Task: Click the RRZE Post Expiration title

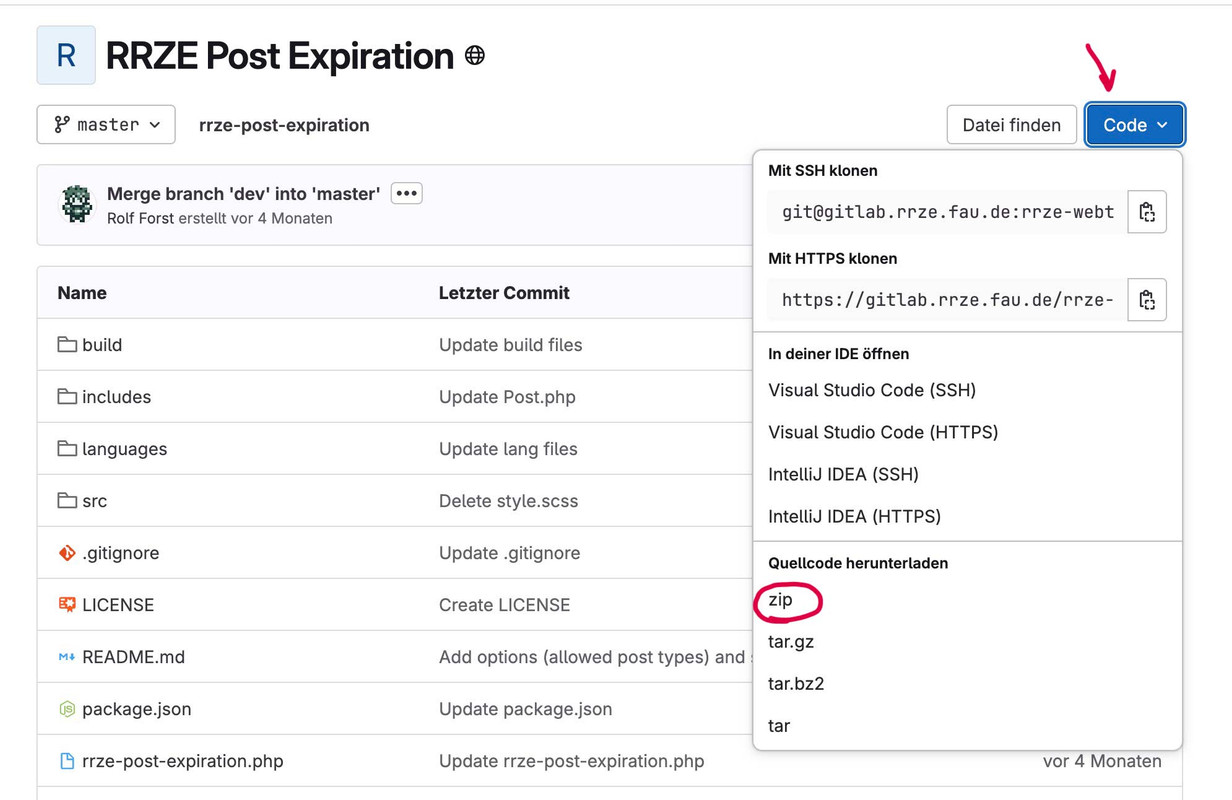Action: click(279, 56)
